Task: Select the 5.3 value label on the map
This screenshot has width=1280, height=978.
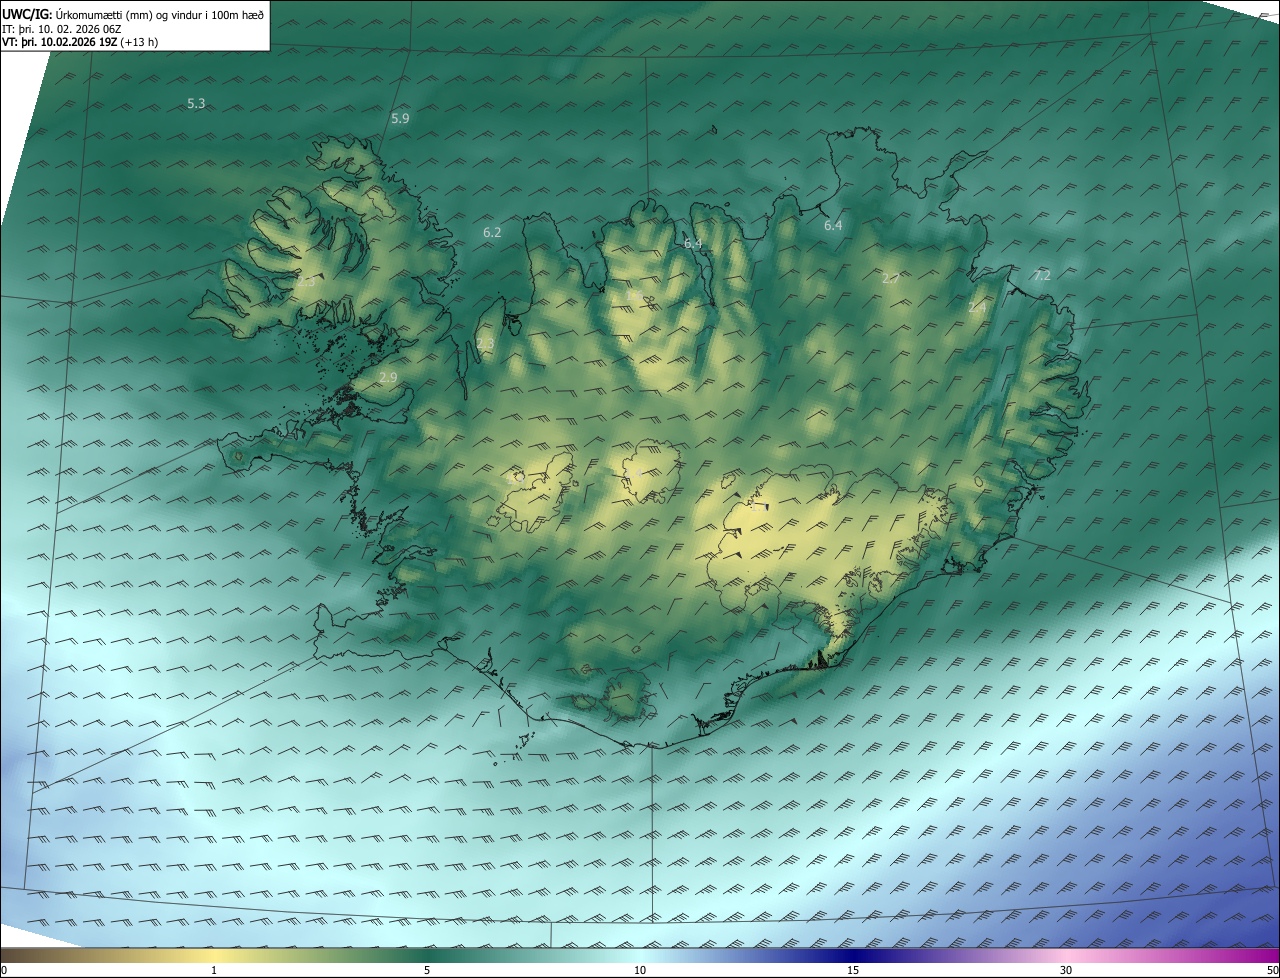Action: point(196,104)
